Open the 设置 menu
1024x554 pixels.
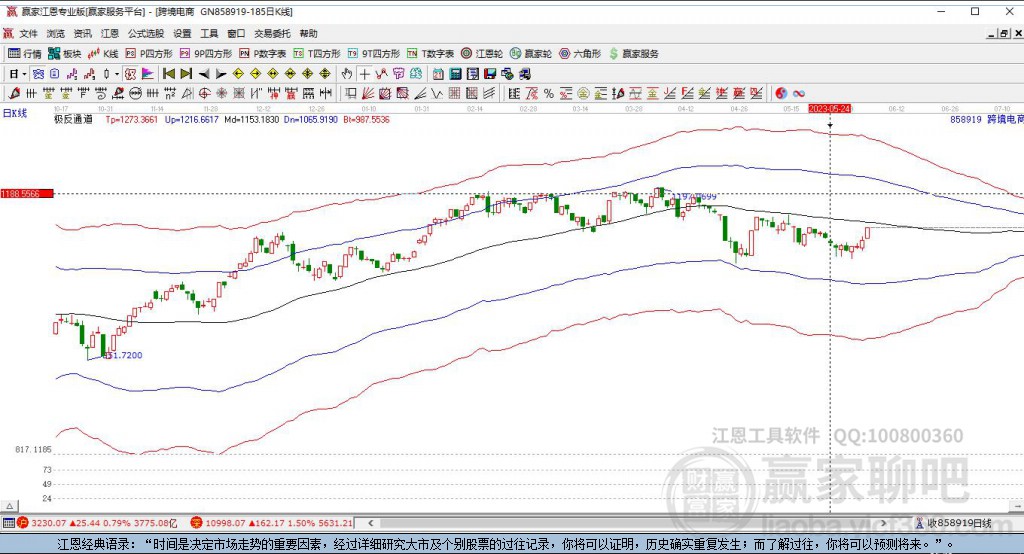(x=182, y=33)
